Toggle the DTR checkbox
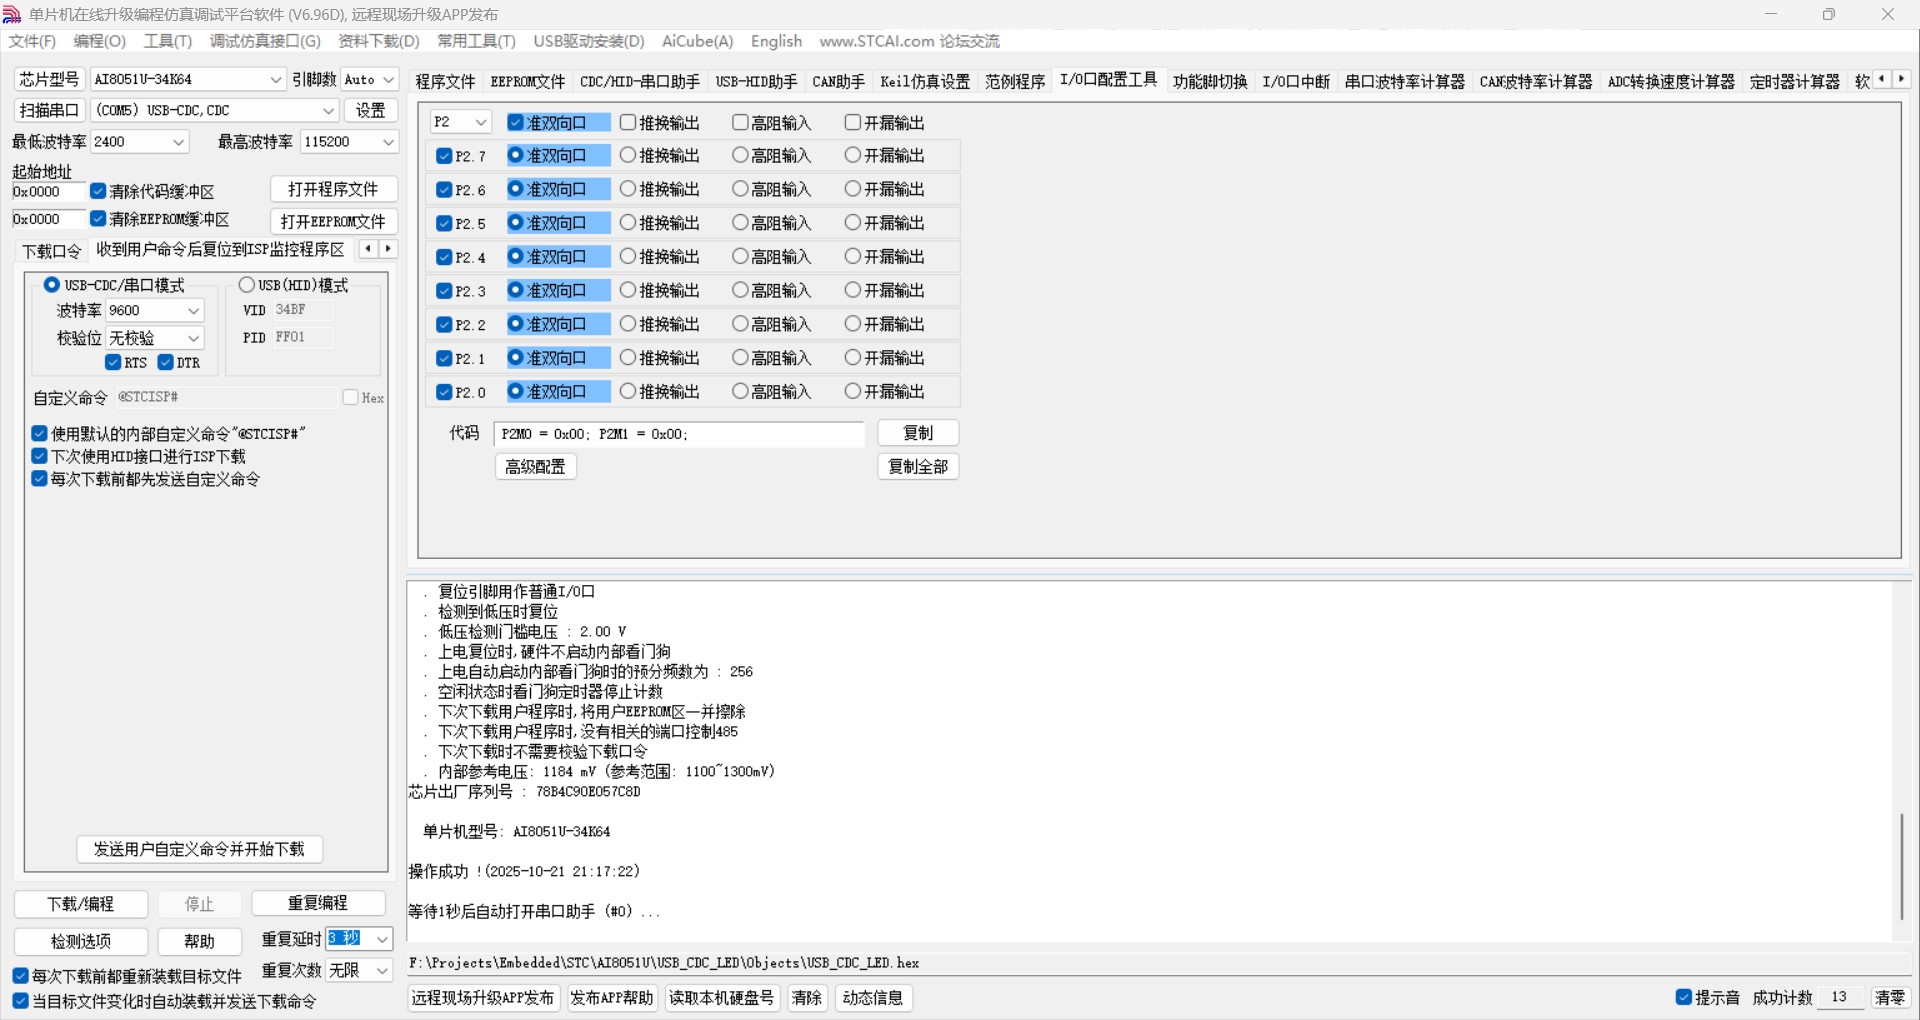 pos(166,362)
